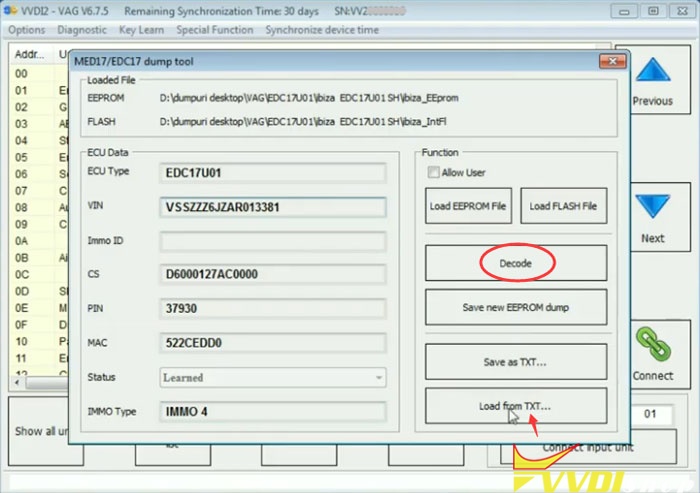Select address row 11 in unit list
The width and height of the screenshot is (700, 493).
click(39, 358)
